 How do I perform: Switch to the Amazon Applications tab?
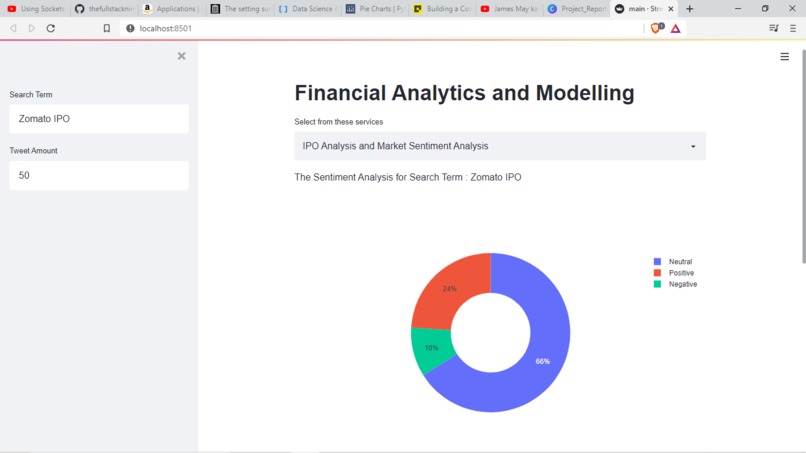pyautogui.click(x=172, y=9)
